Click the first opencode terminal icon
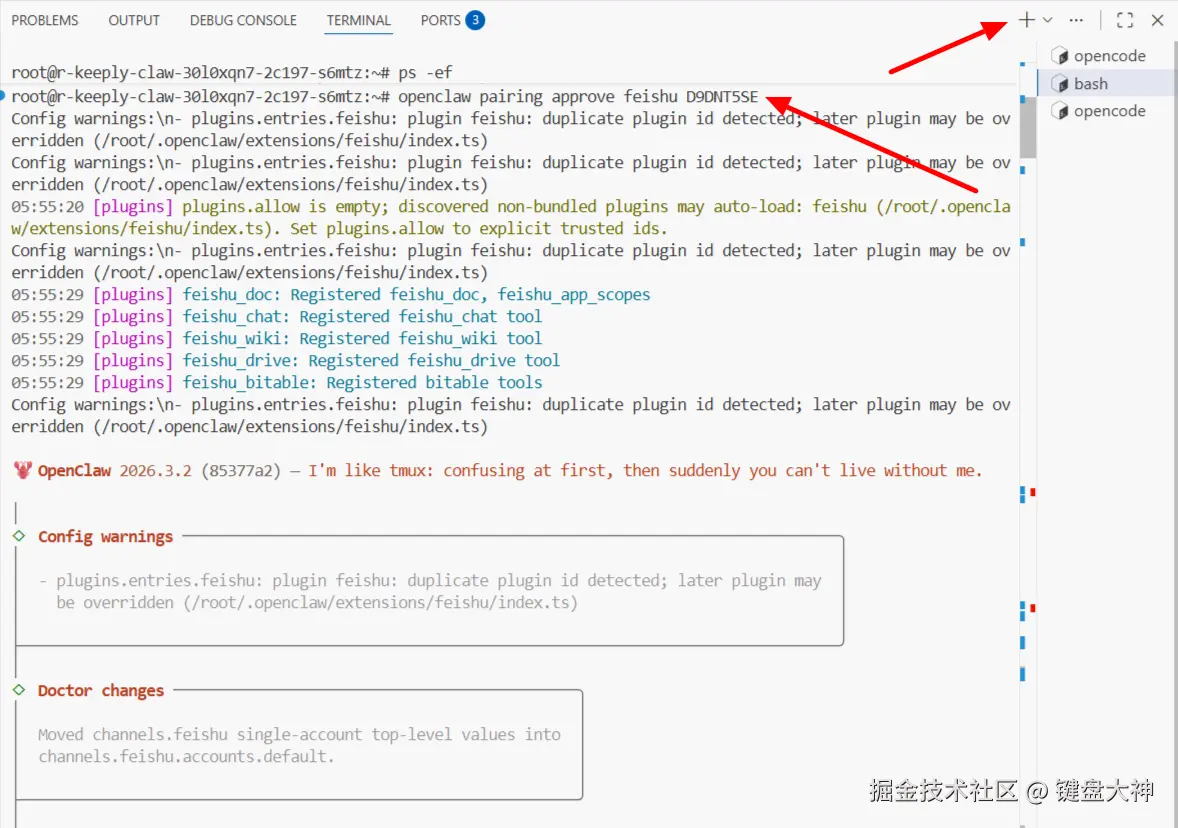 click(x=1059, y=56)
